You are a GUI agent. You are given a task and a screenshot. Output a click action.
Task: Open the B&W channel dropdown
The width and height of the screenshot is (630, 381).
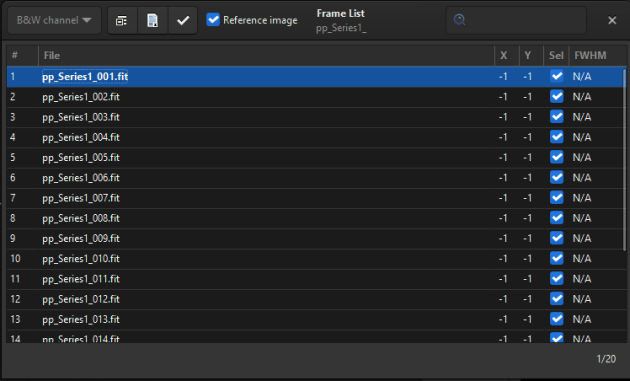pos(54,20)
